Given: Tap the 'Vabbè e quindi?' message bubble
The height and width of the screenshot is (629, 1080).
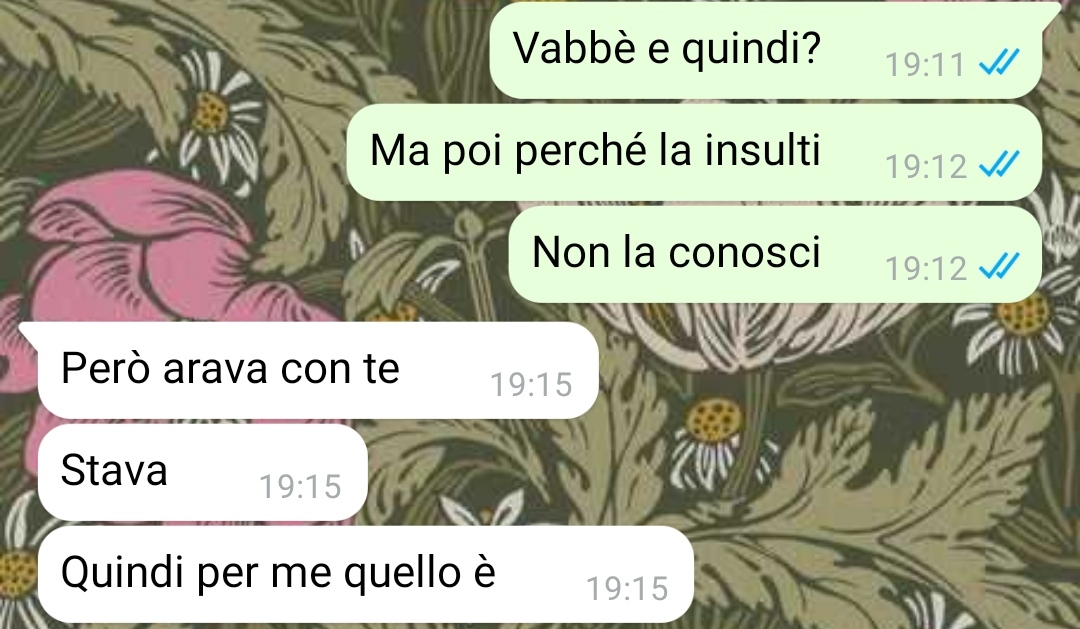Looking at the screenshot, I should point(766,50).
